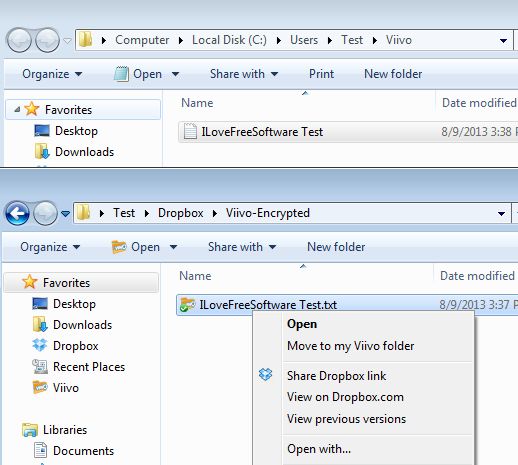Click New folder in the lower window toolbar
Image resolution: width=518 pixels, height=465 pixels.
click(336, 247)
